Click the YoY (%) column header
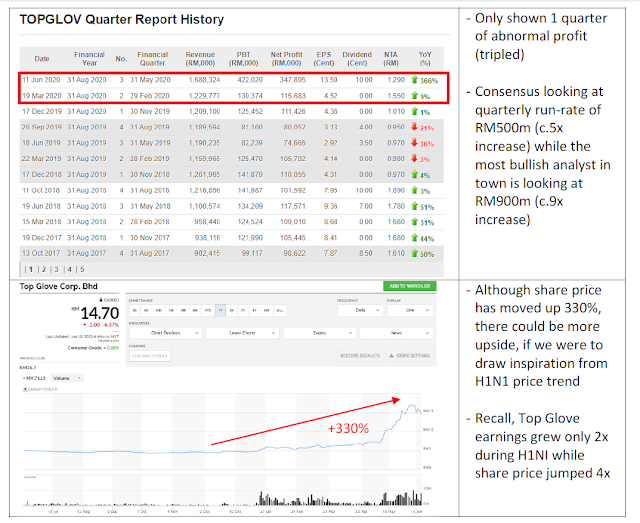The width and height of the screenshot is (640, 523). click(425, 59)
